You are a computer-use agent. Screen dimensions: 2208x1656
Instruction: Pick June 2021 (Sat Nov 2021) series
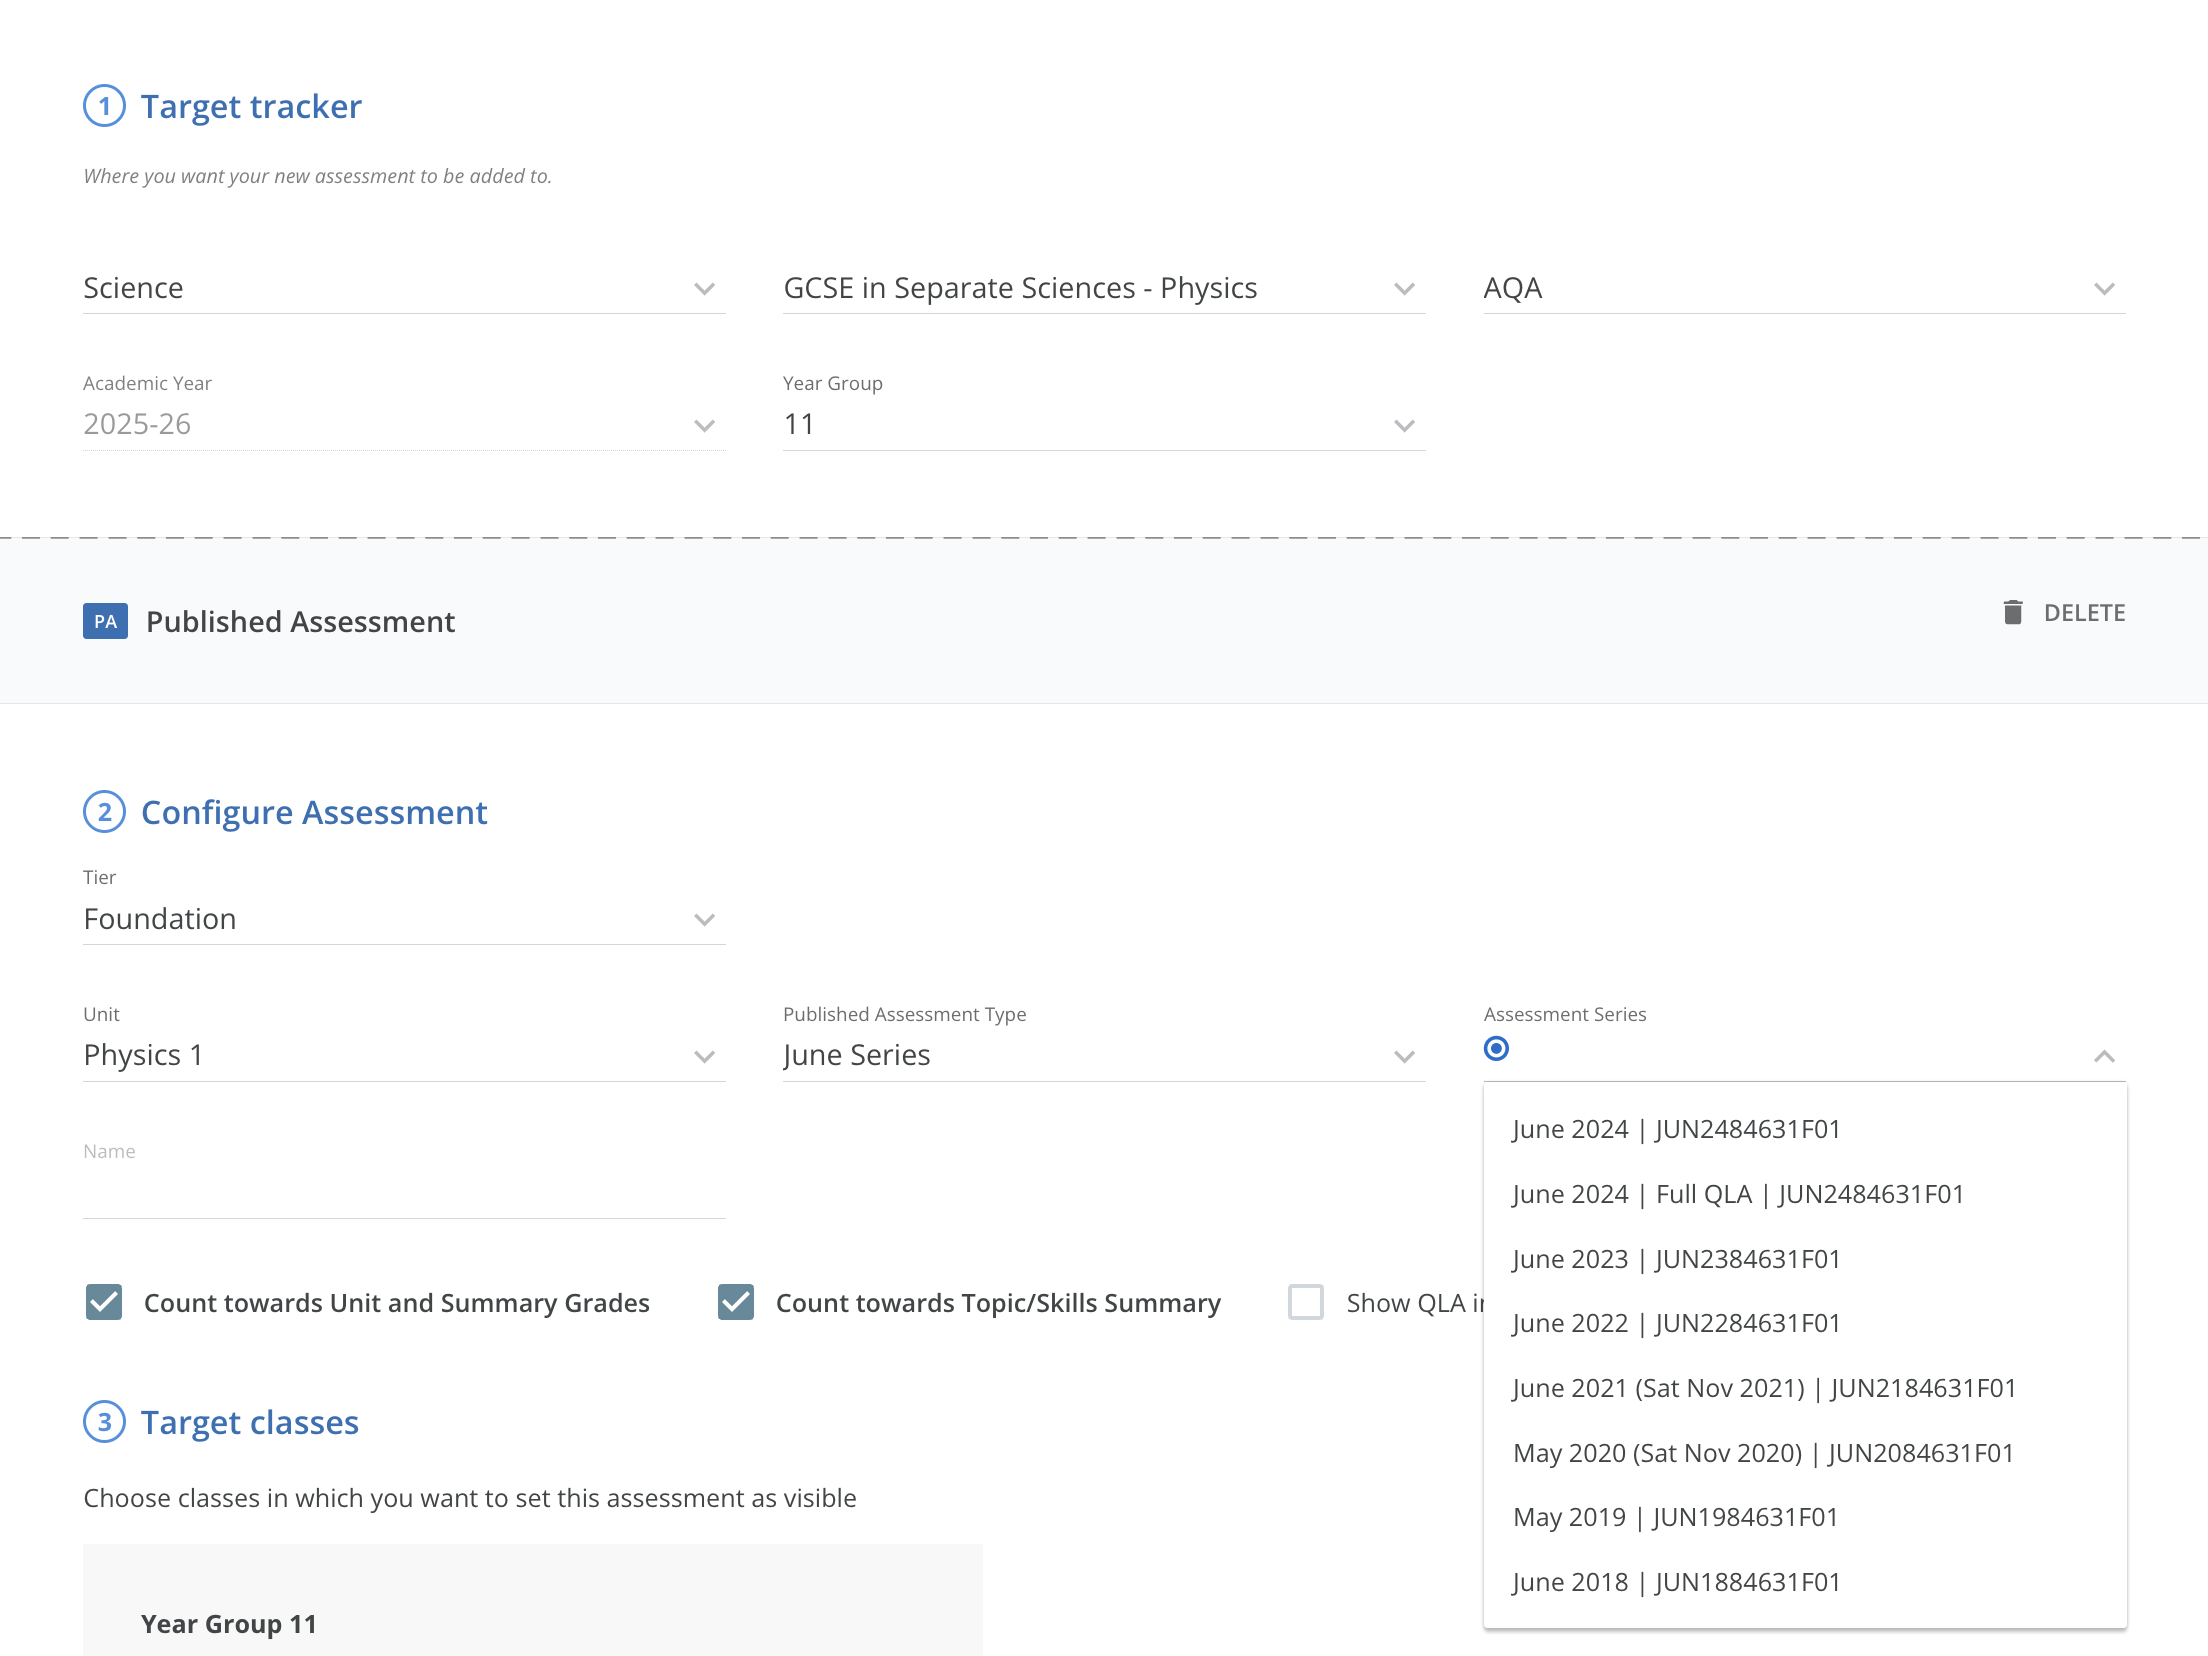[x=1804, y=1388]
